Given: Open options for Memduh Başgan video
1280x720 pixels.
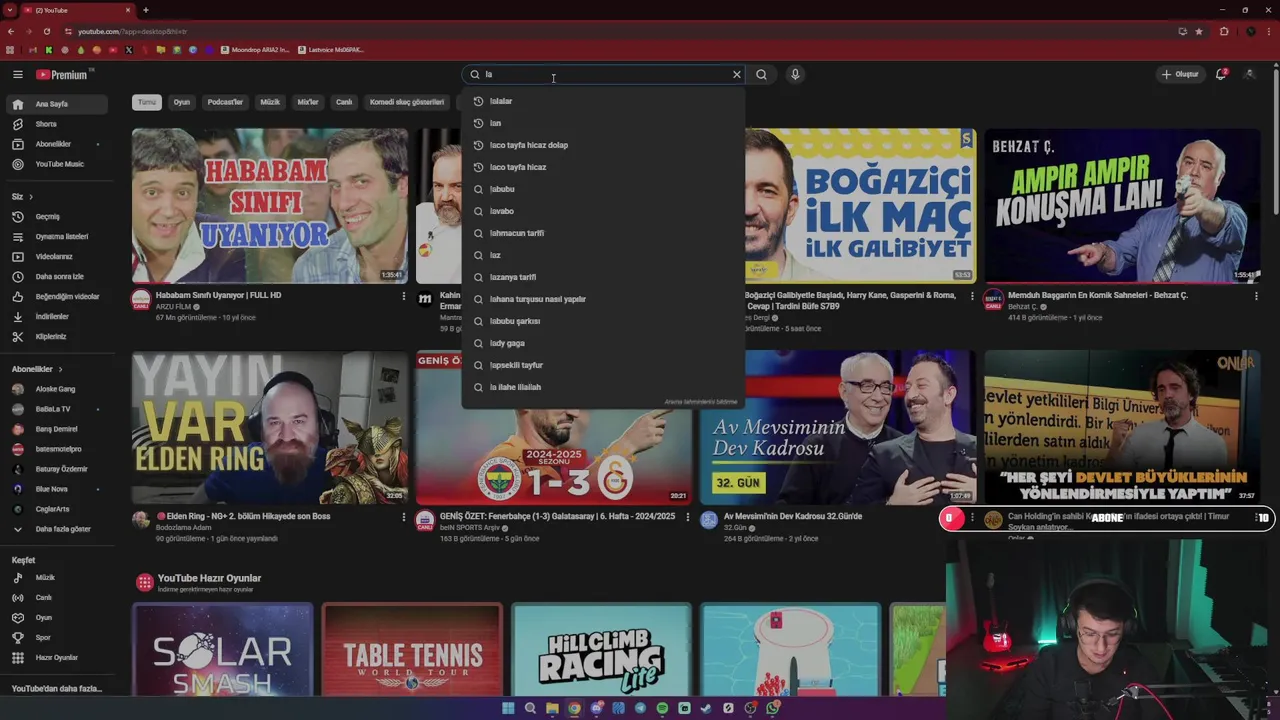Looking at the screenshot, I should (x=1256, y=296).
